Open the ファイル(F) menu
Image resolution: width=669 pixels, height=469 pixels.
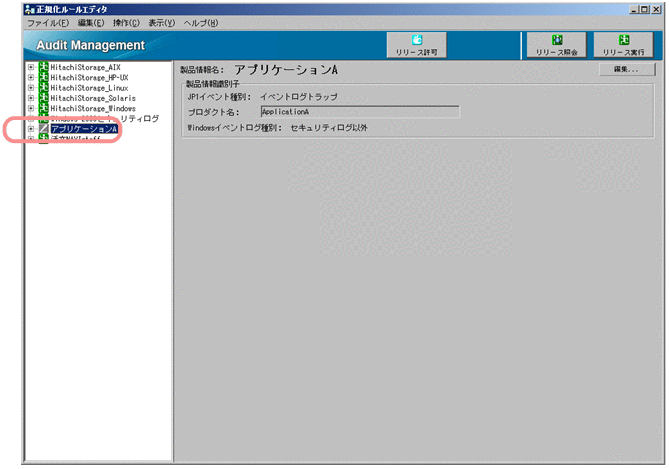[48, 23]
